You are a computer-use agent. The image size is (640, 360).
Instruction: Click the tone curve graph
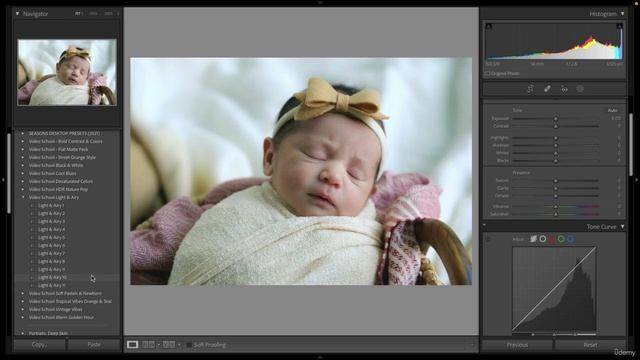pos(554,289)
